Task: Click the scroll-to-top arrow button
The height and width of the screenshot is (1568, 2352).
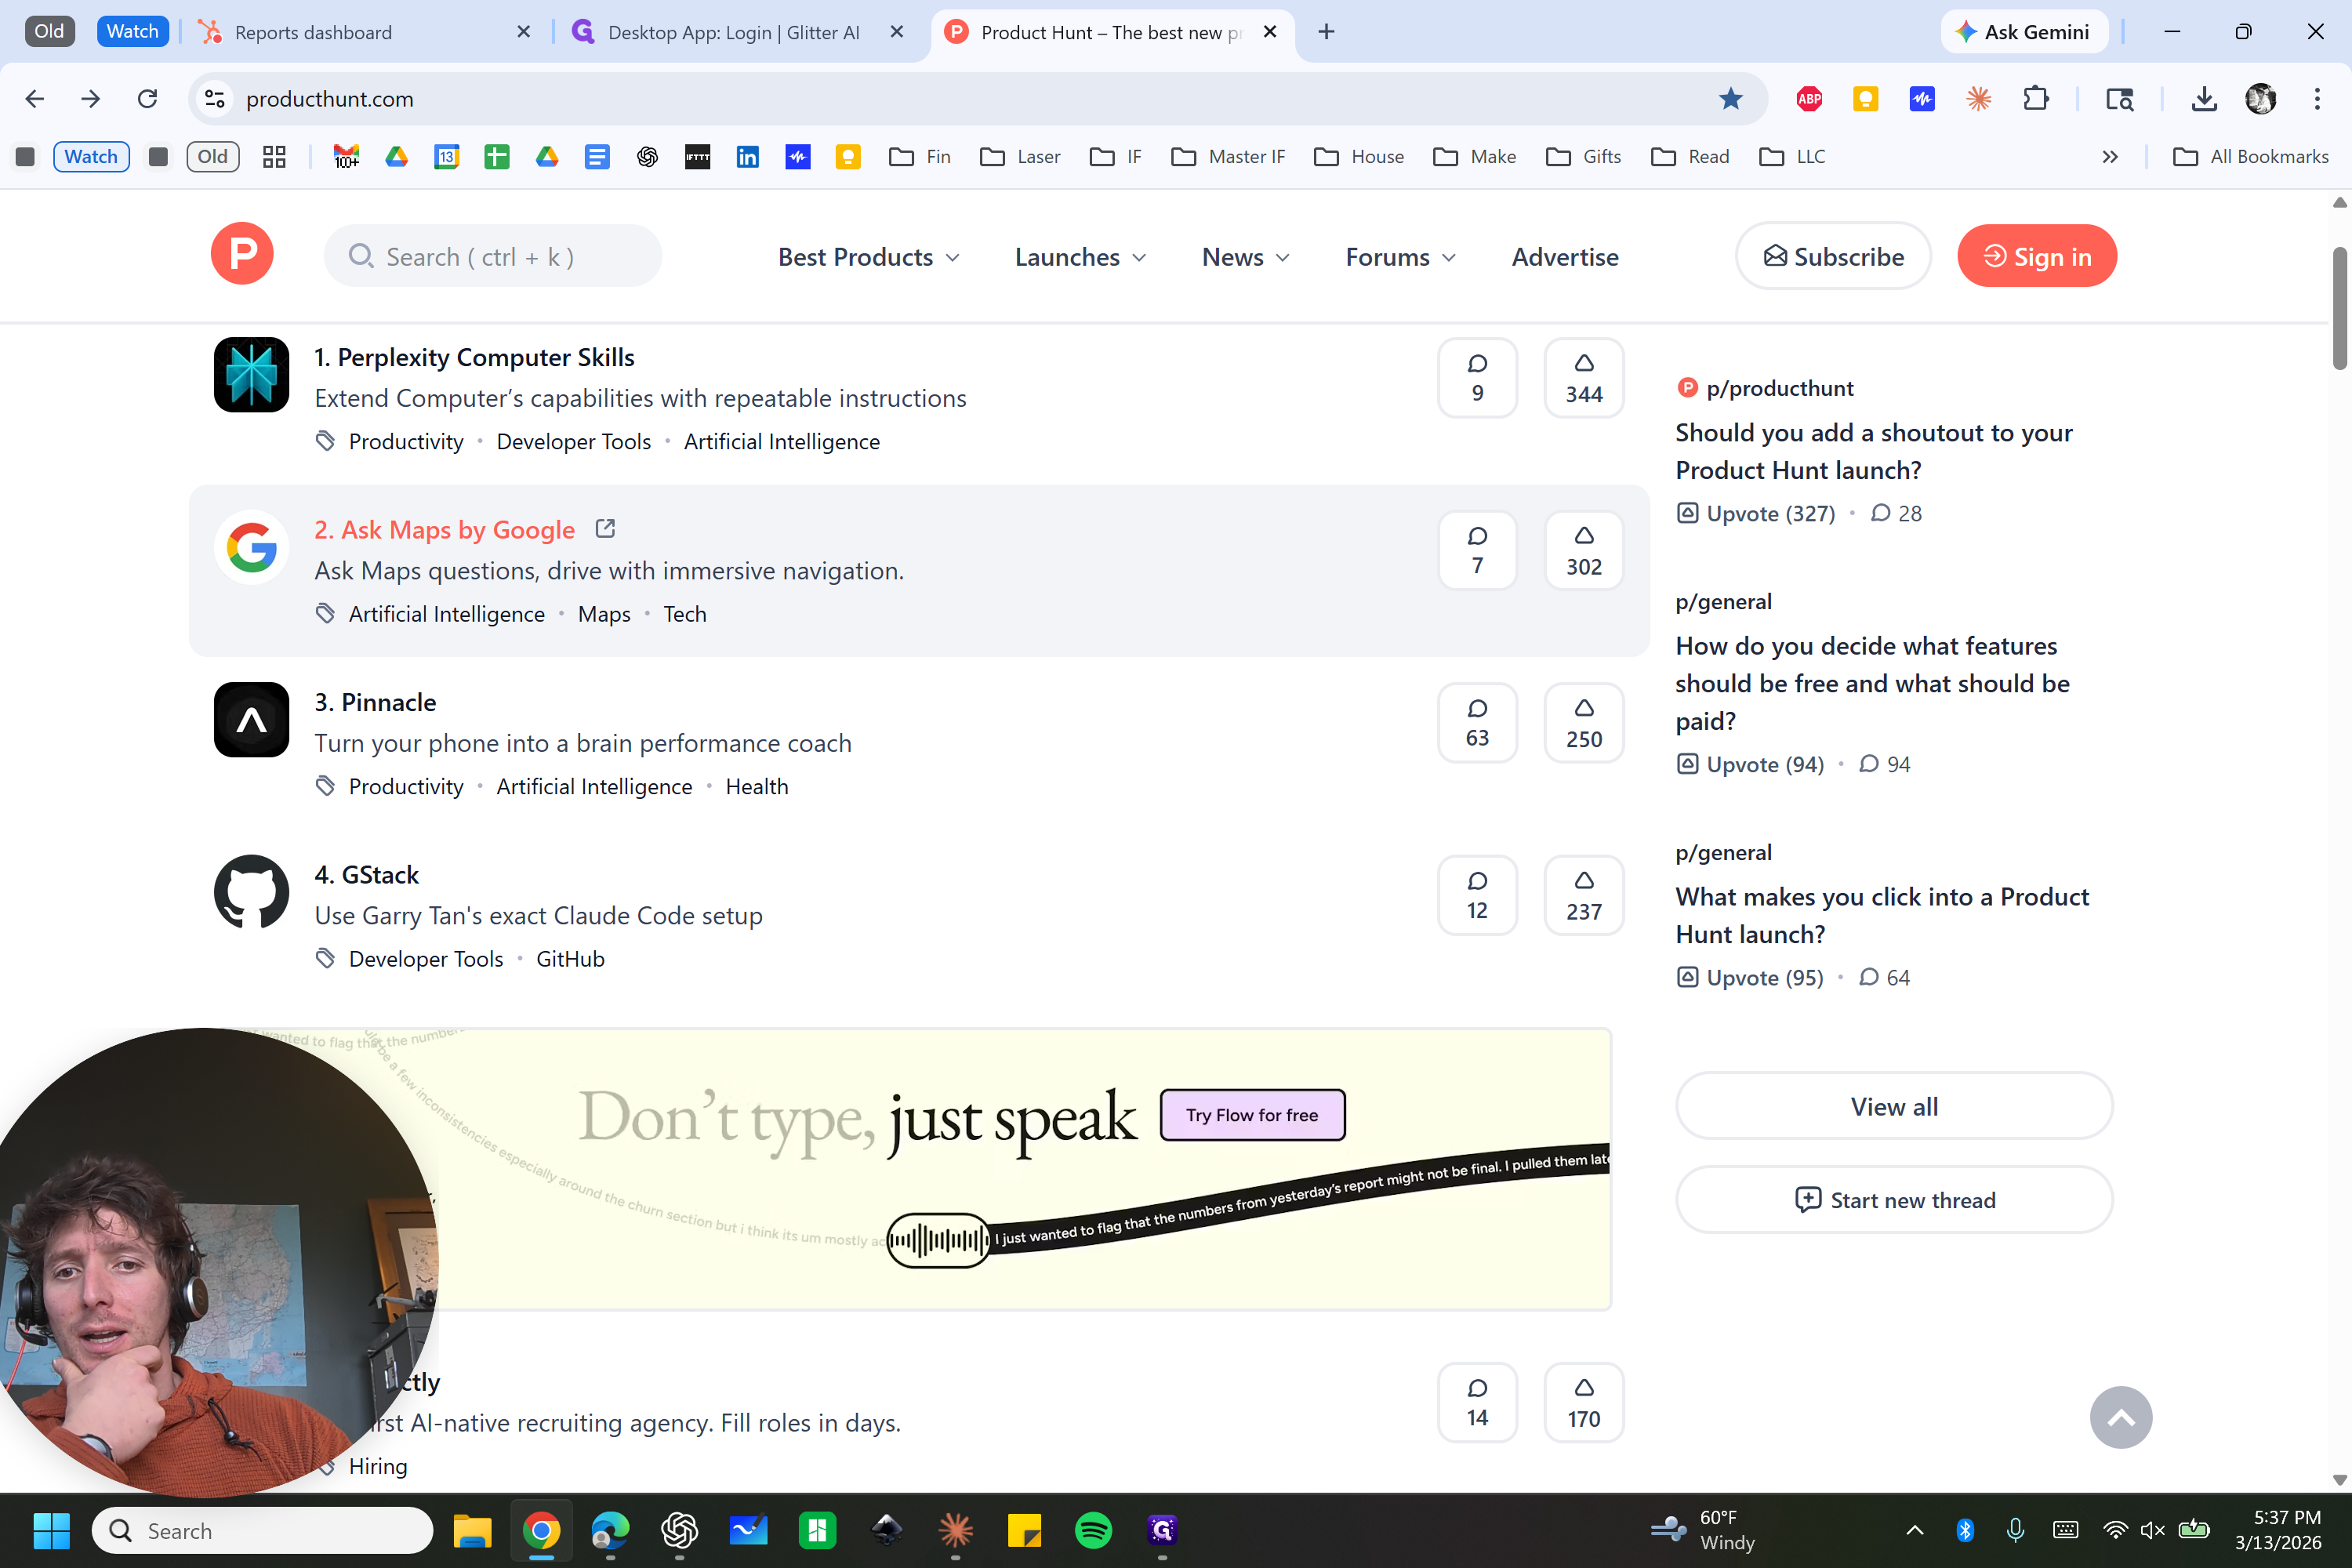Action: point(2120,1417)
